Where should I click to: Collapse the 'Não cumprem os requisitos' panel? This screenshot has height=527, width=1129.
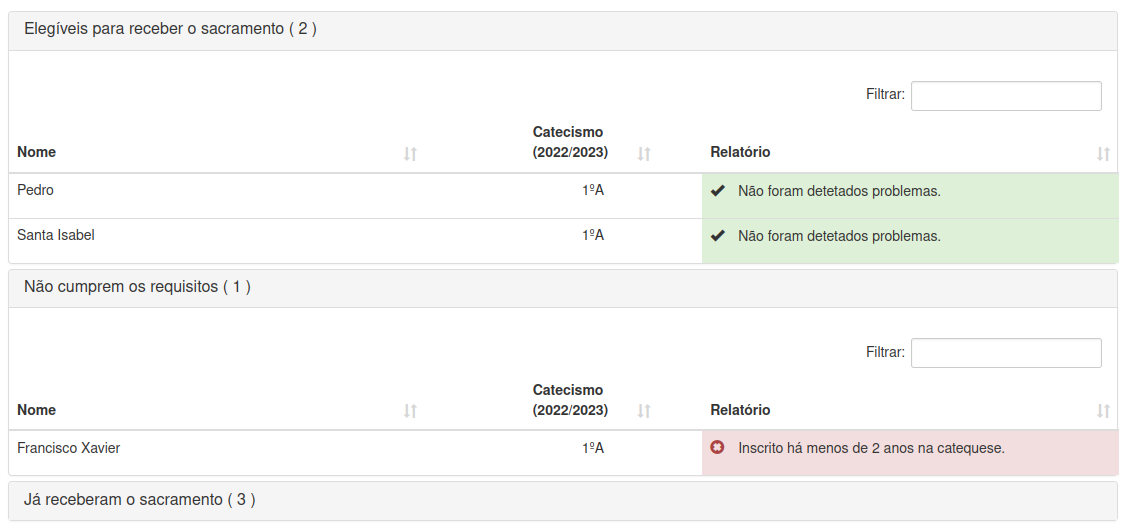pyautogui.click(x=137, y=287)
